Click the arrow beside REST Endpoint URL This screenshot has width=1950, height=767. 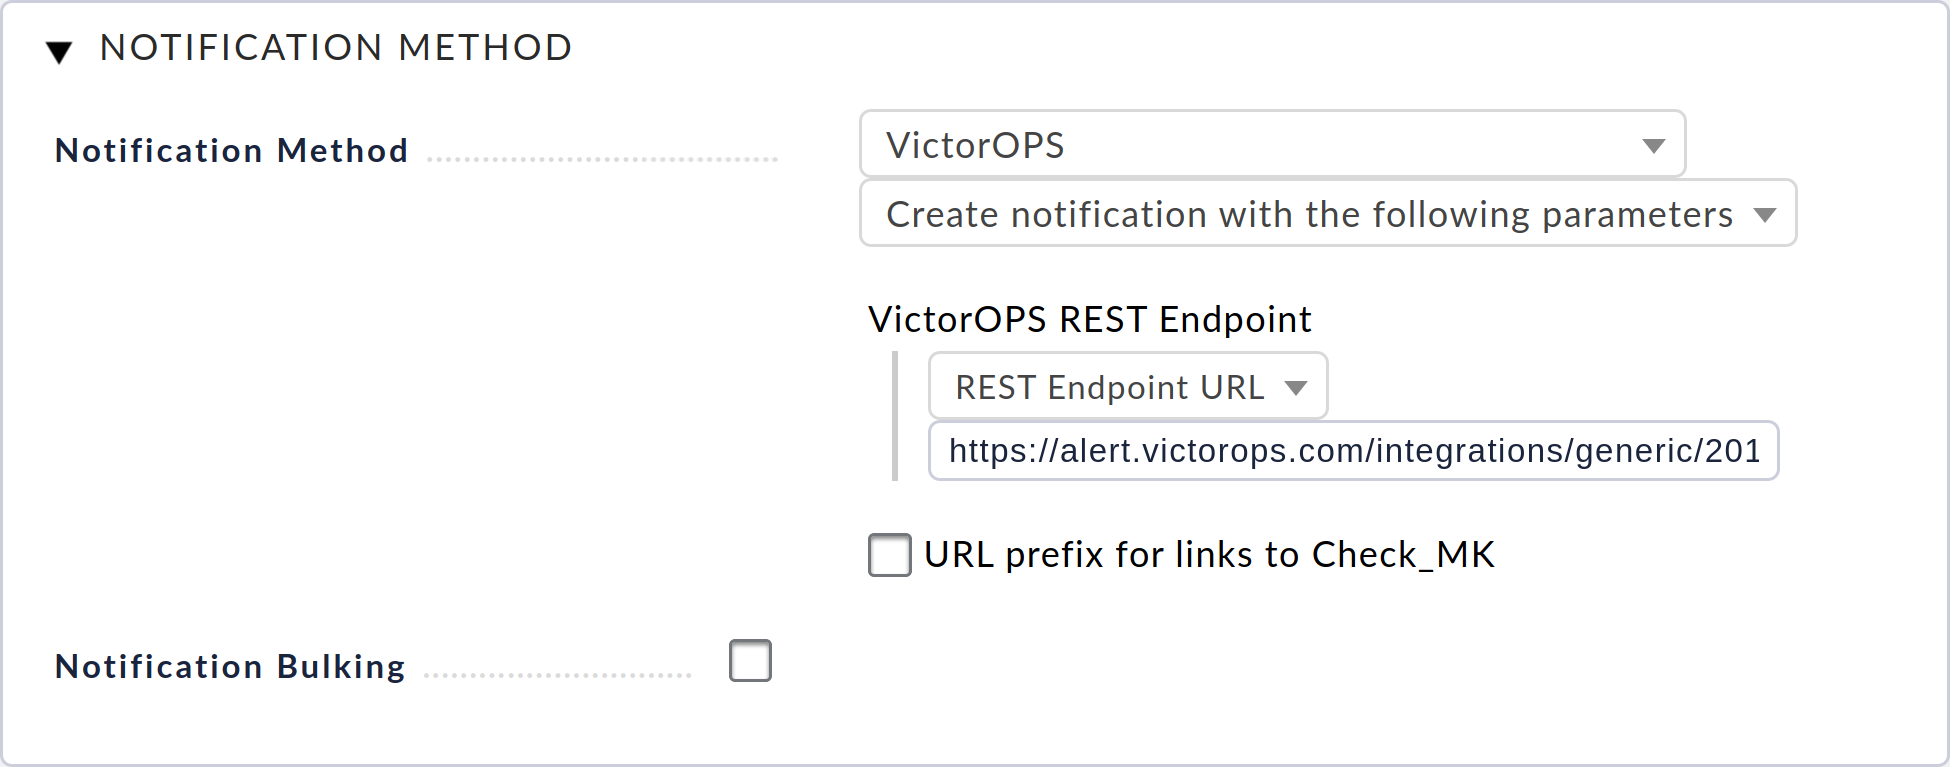click(x=1297, y=387)
